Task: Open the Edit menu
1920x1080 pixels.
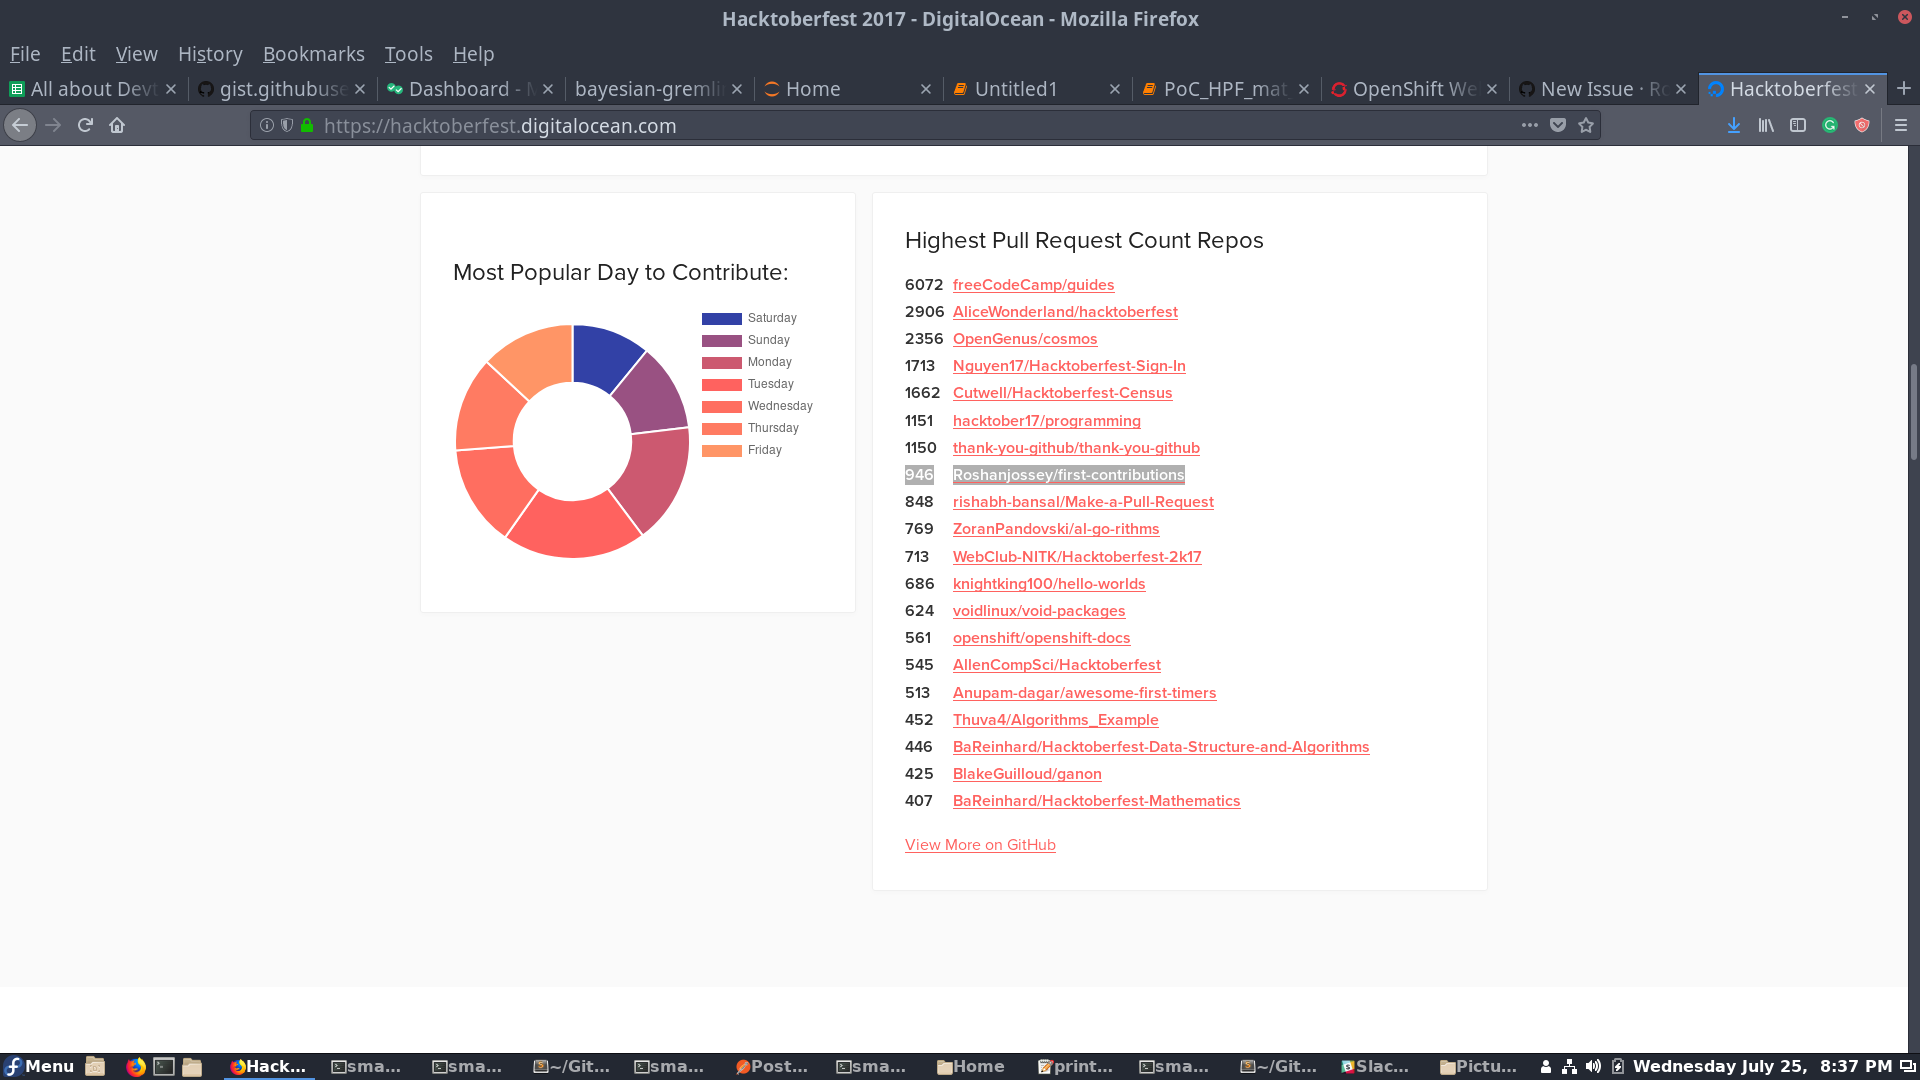Action: [x=78, y=54]
